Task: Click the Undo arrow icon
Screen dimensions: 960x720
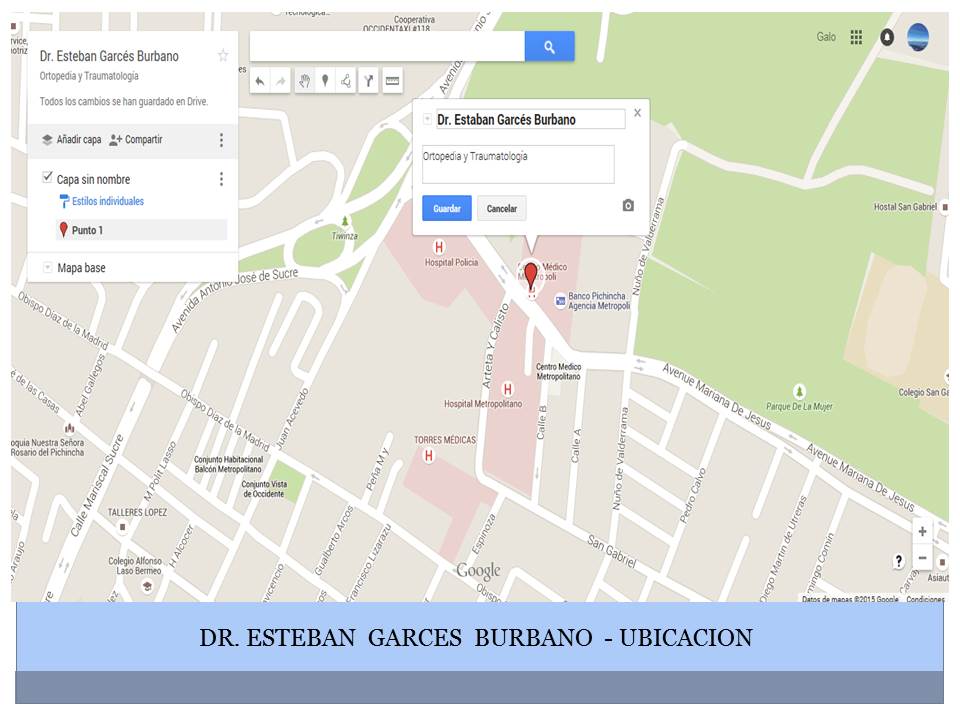Action: 260,81
